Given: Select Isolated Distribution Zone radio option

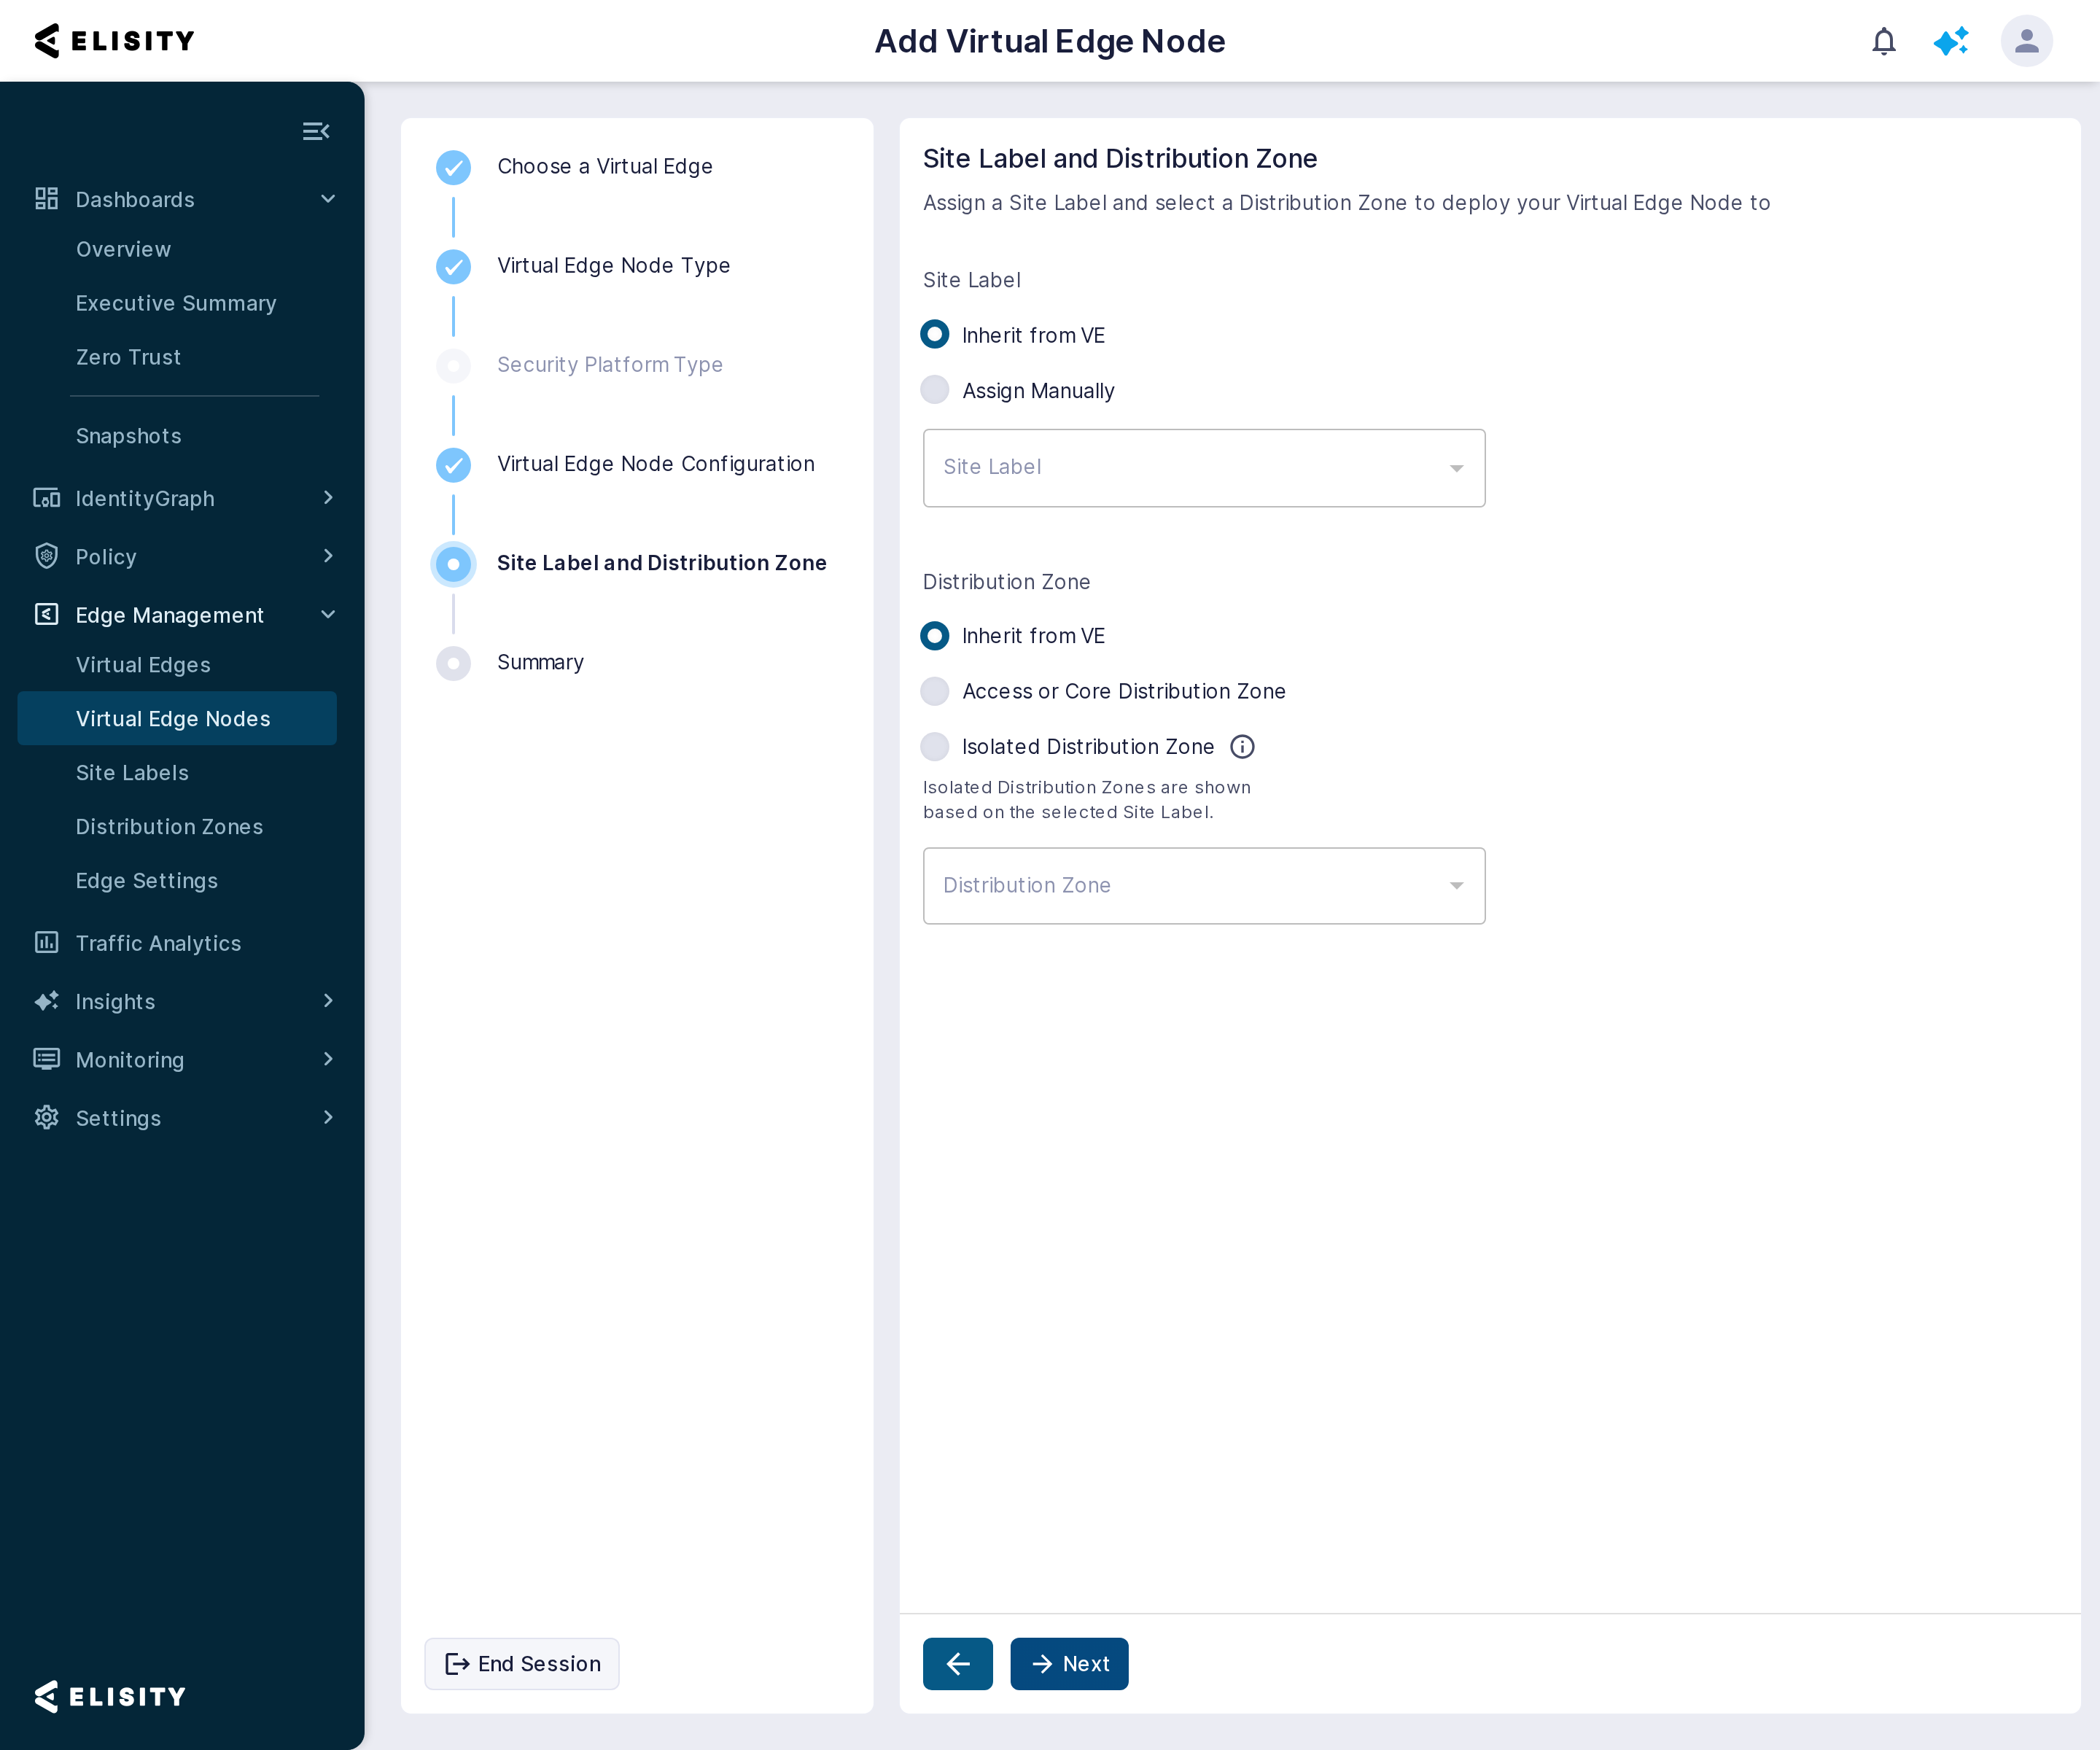Looking at the screenshot, I should pos(934,747).
